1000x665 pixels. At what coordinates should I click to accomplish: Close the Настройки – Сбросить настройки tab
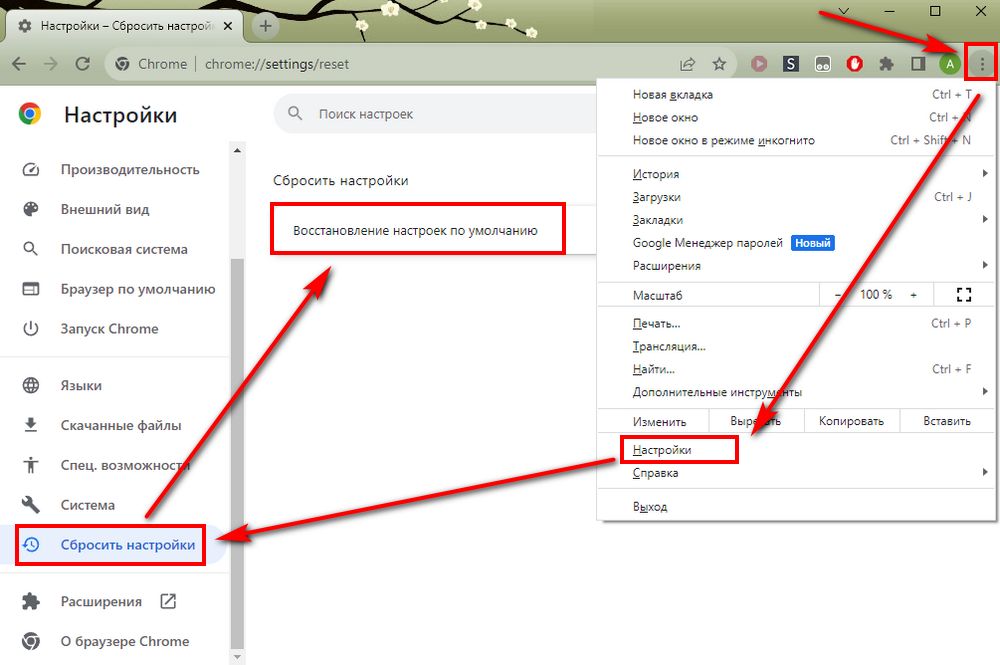point(228,26)
